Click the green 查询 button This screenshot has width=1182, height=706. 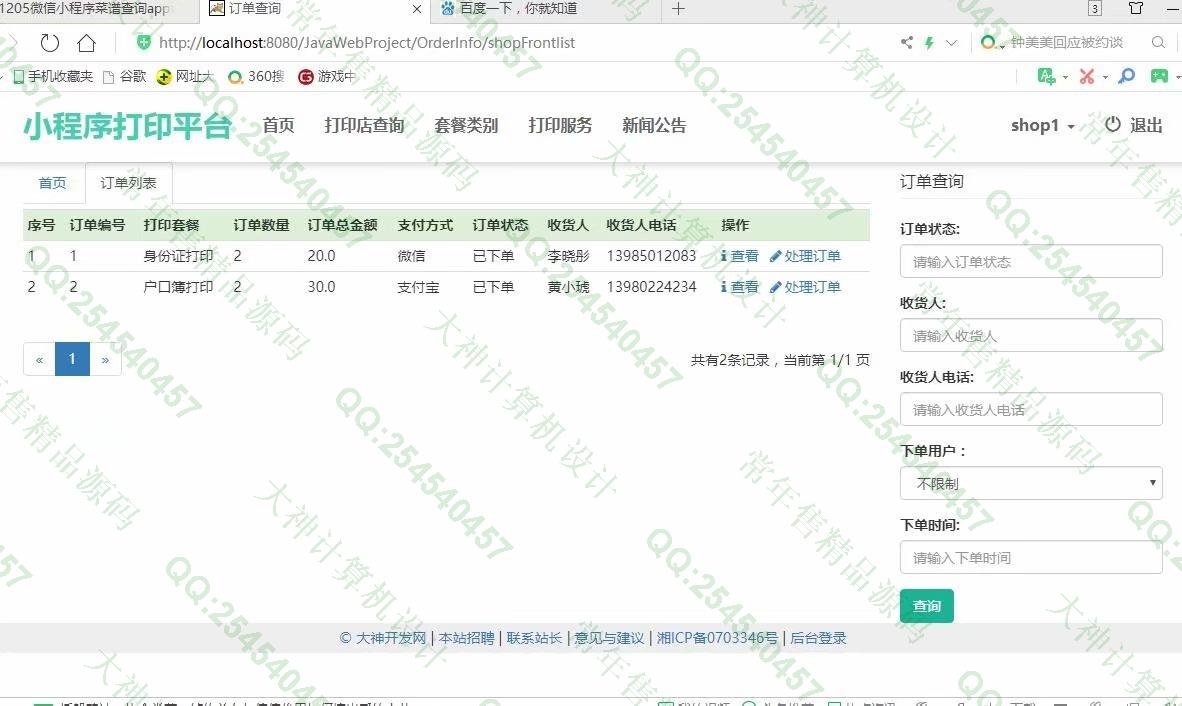(926, 606)
